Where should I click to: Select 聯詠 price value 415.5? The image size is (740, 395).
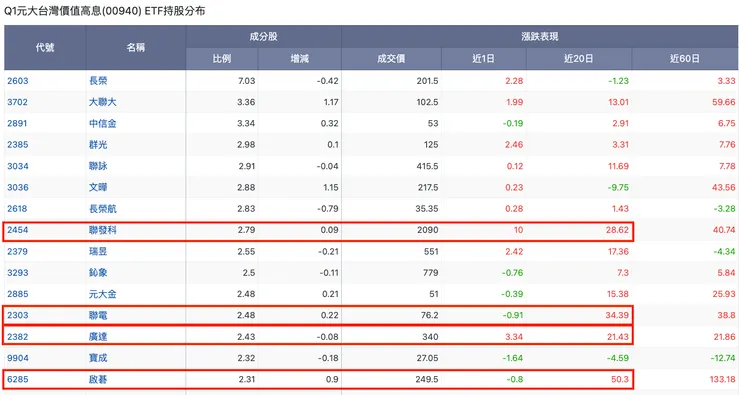coord(428,166)
